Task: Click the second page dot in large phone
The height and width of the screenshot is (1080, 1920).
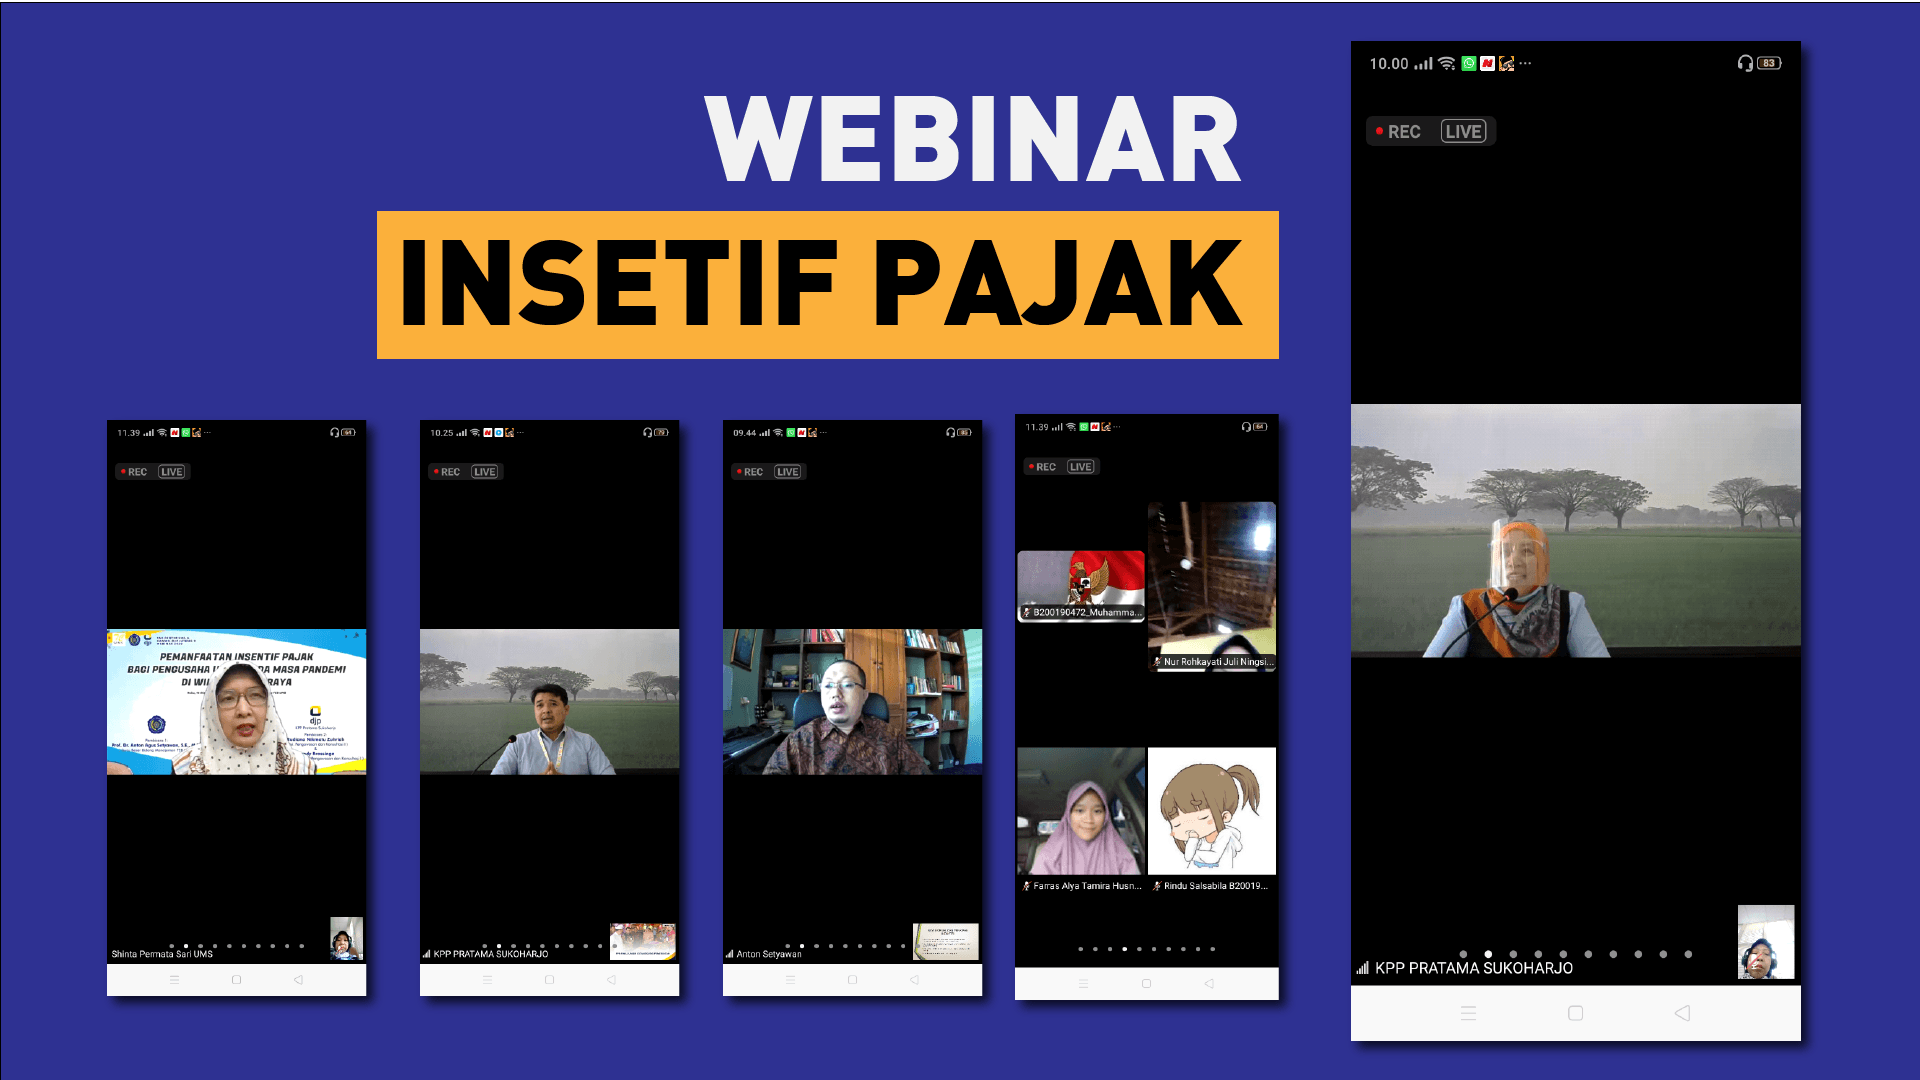Action: [x=1488, y=954]
